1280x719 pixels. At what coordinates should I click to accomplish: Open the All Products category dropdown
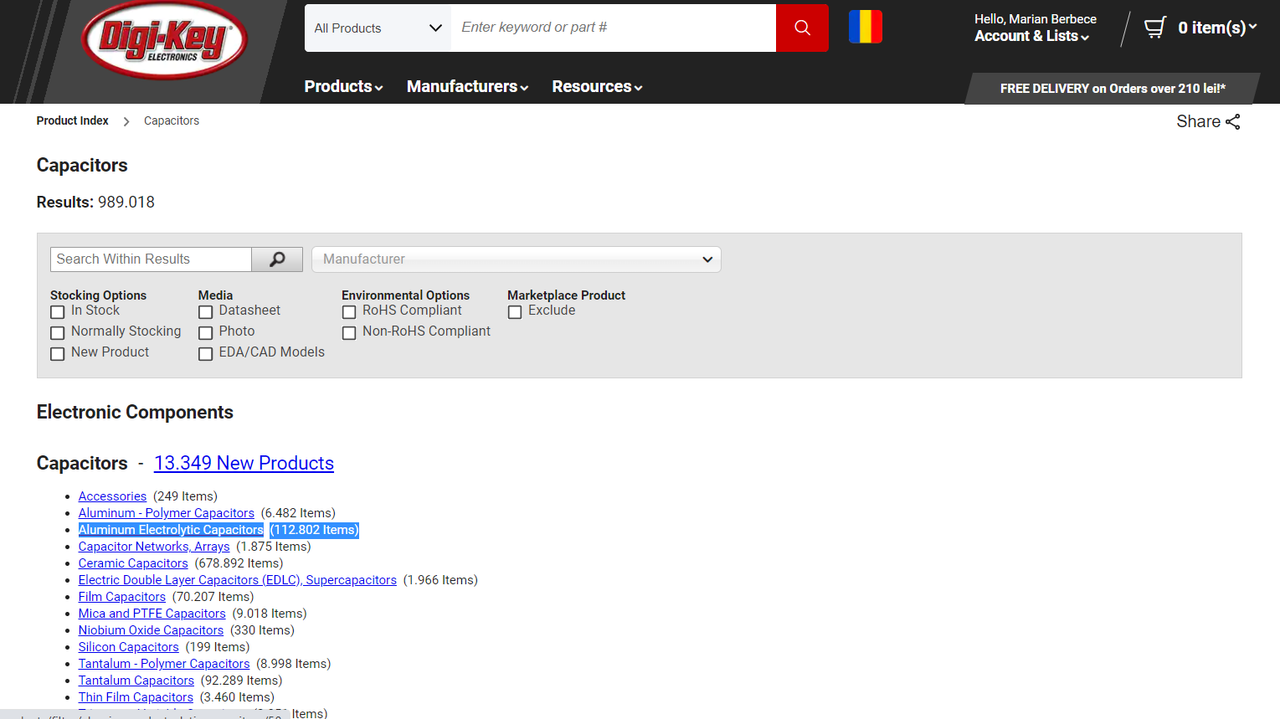pyautogui.click(x=378, y=28)
